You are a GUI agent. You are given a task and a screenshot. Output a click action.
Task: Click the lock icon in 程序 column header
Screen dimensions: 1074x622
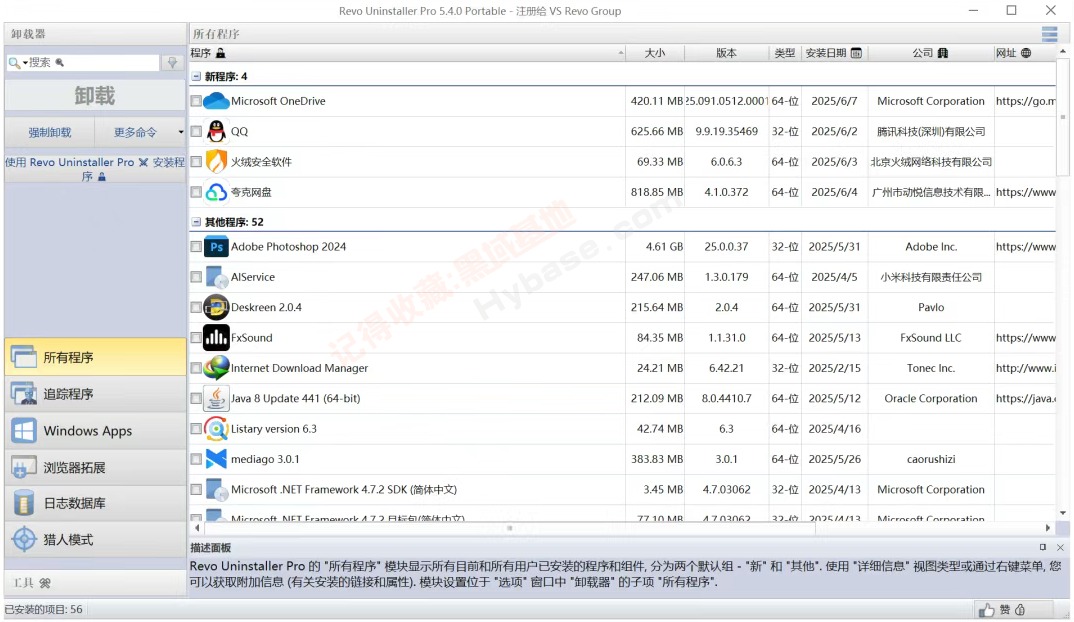pos(220,53)
